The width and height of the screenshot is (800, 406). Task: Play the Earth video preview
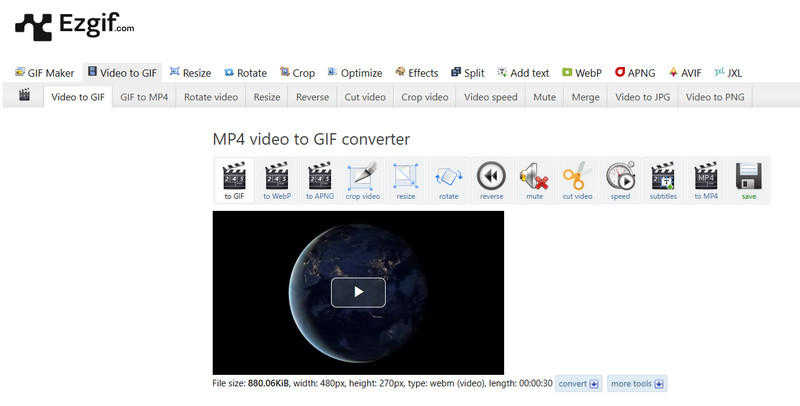(358, 292)
